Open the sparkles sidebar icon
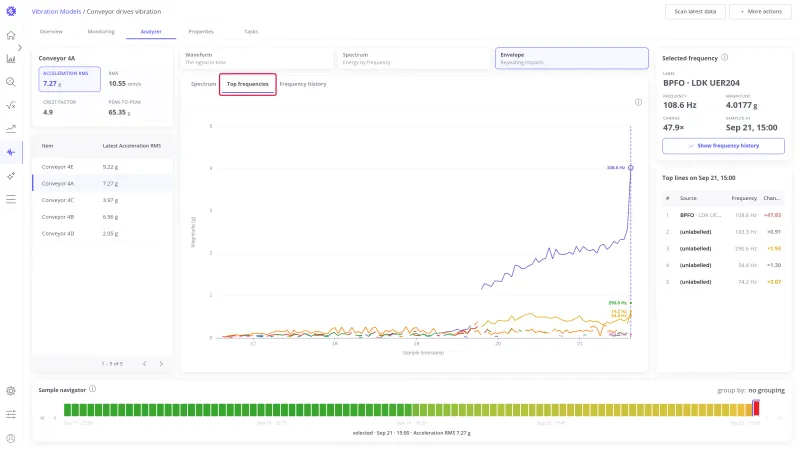This screenshot has width=800, height=450. [x=11, y=176]
